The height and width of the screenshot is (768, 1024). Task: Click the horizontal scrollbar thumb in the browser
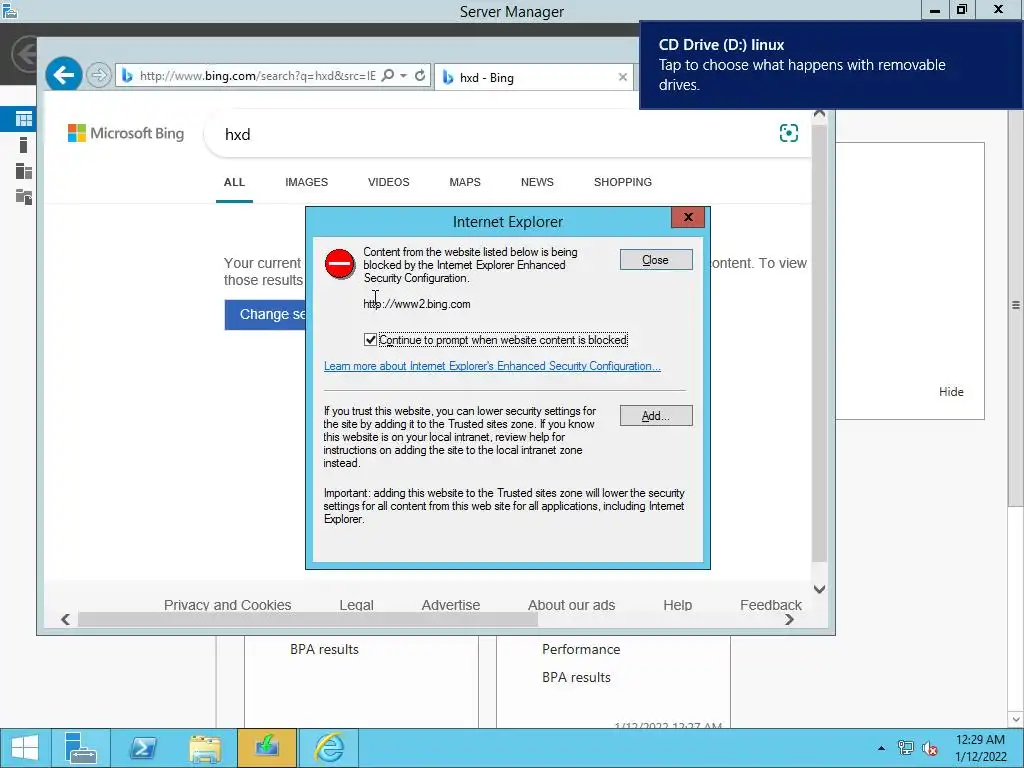pyautogui.click(x=308, y=619)
